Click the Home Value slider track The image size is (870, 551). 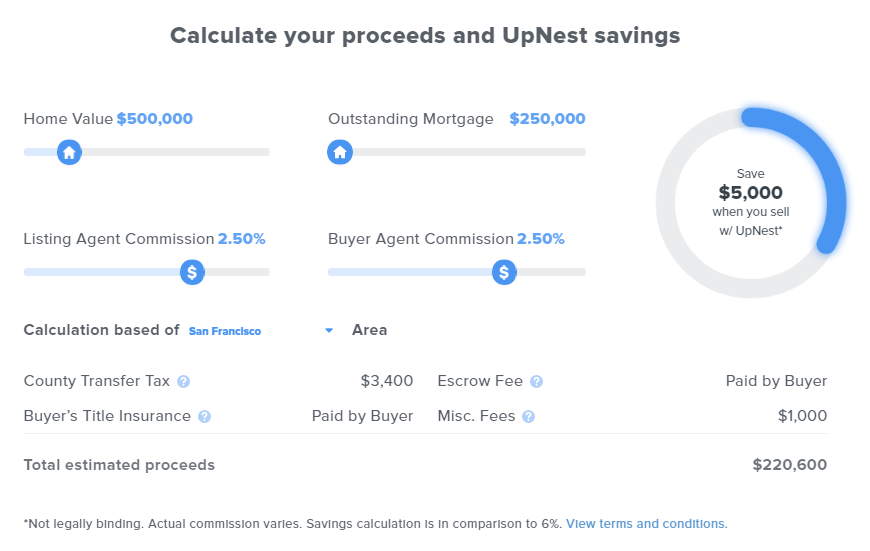(180, 152)
